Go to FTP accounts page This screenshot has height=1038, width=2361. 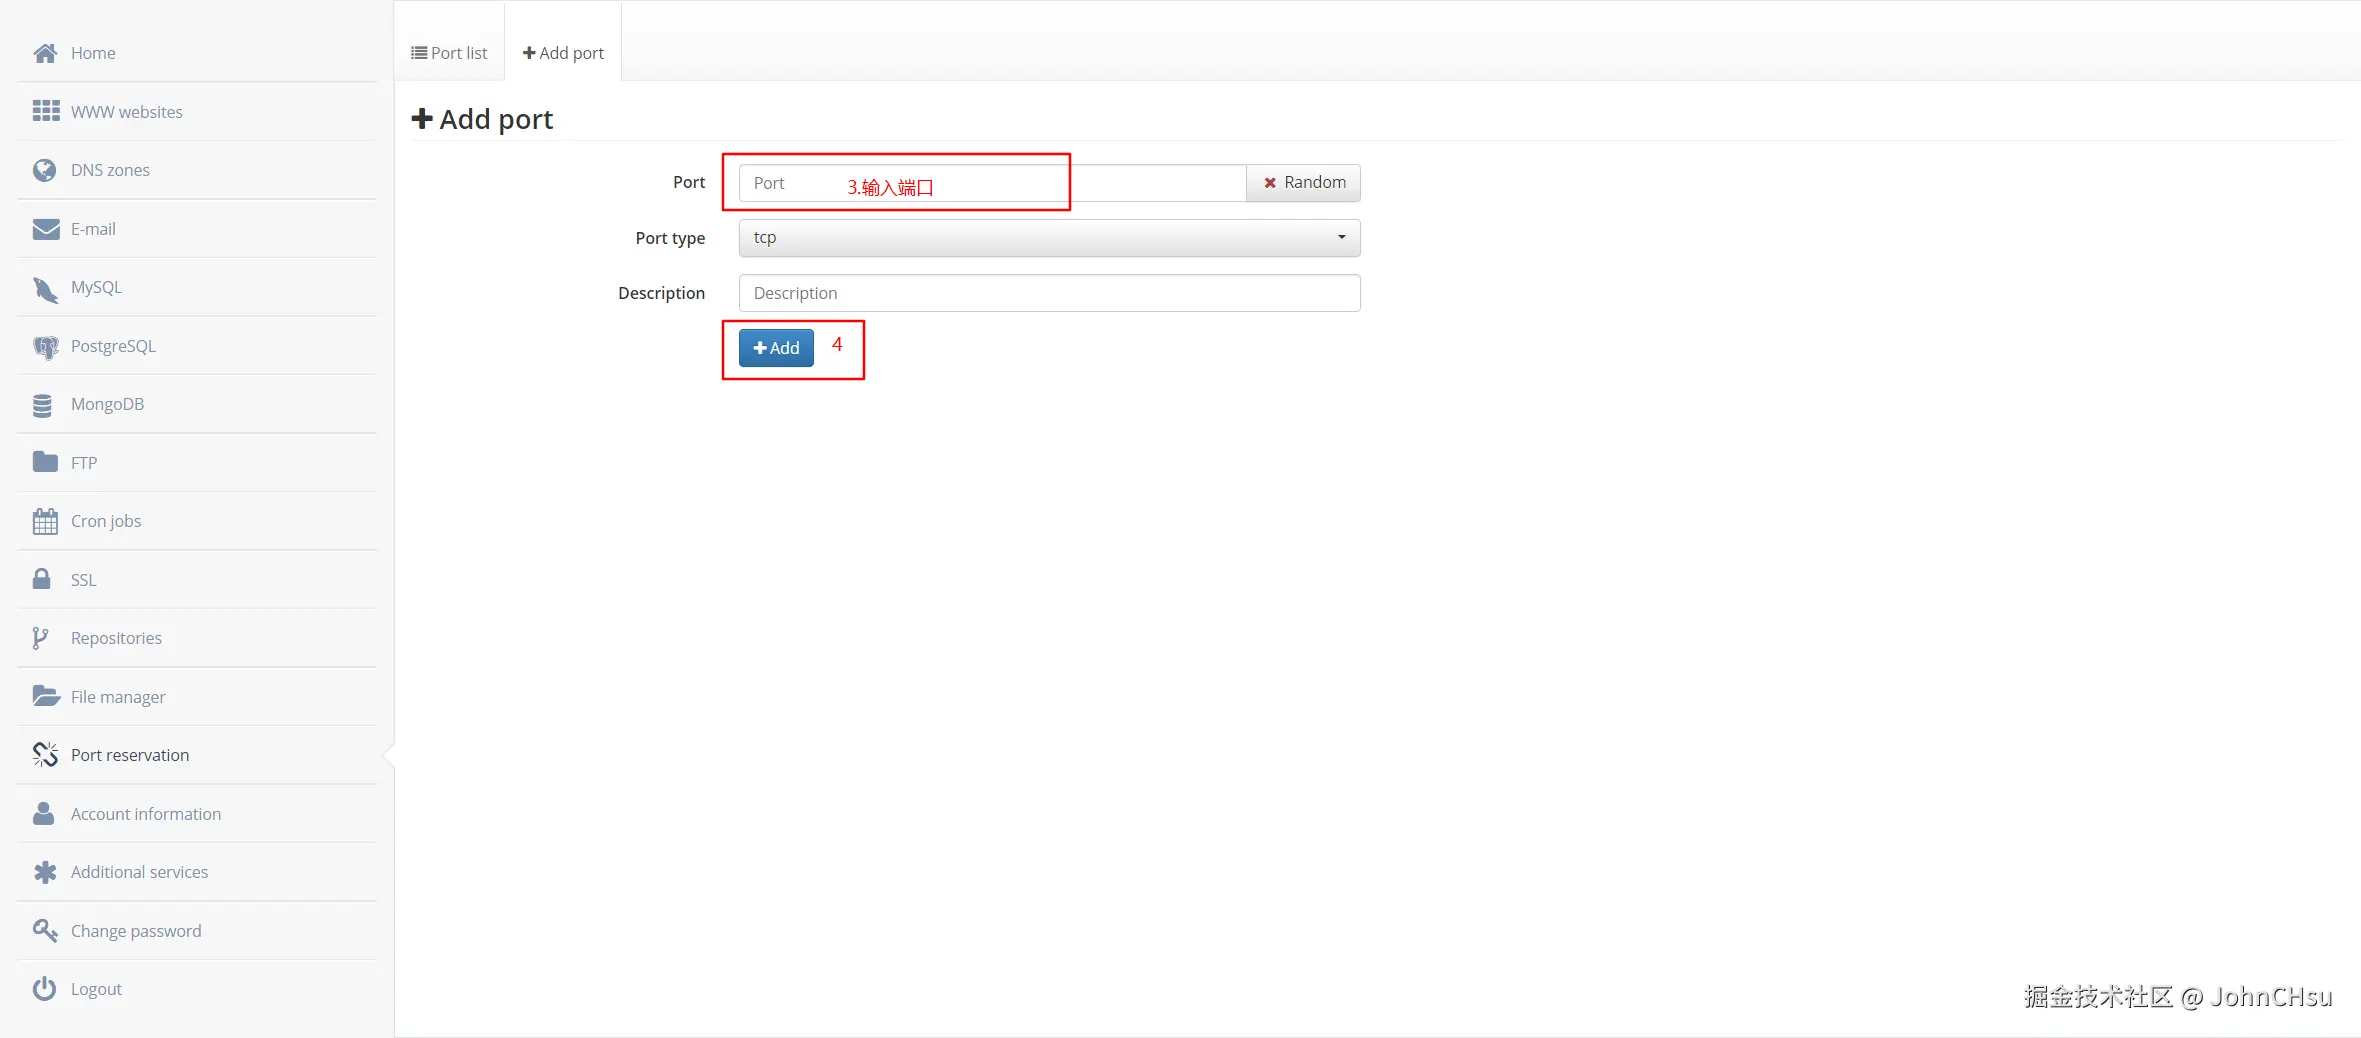click(x=84, y=463)
